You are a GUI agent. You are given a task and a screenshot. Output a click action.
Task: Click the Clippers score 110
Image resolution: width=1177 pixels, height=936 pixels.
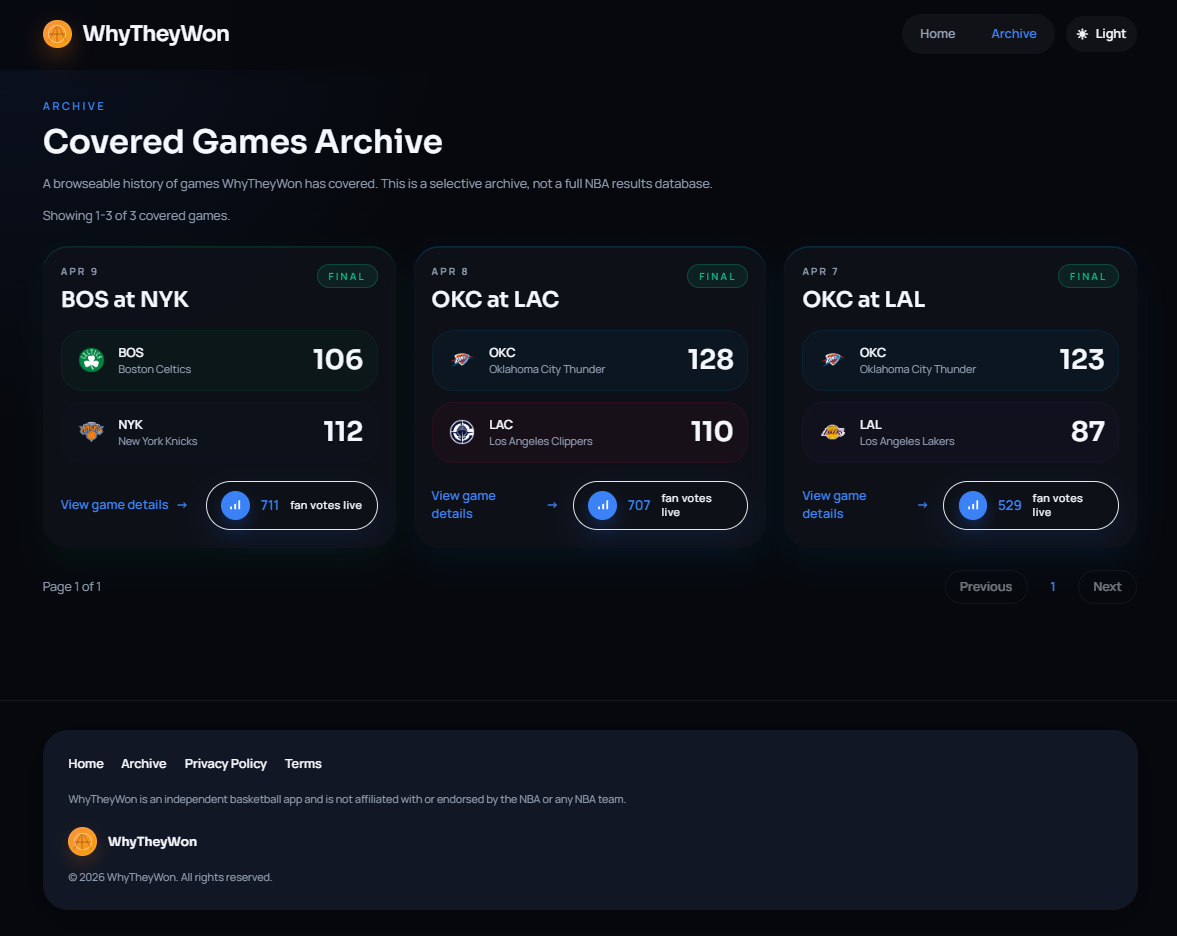712,432
